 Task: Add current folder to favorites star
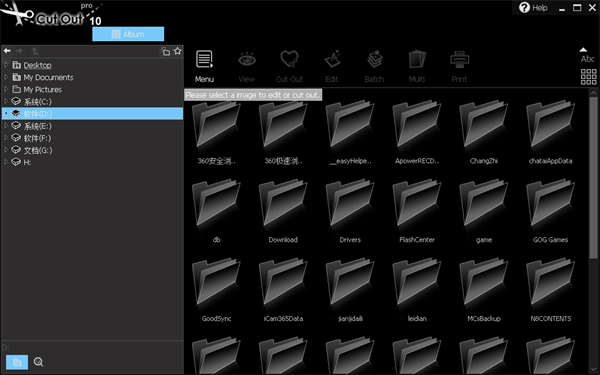(178, 51)
